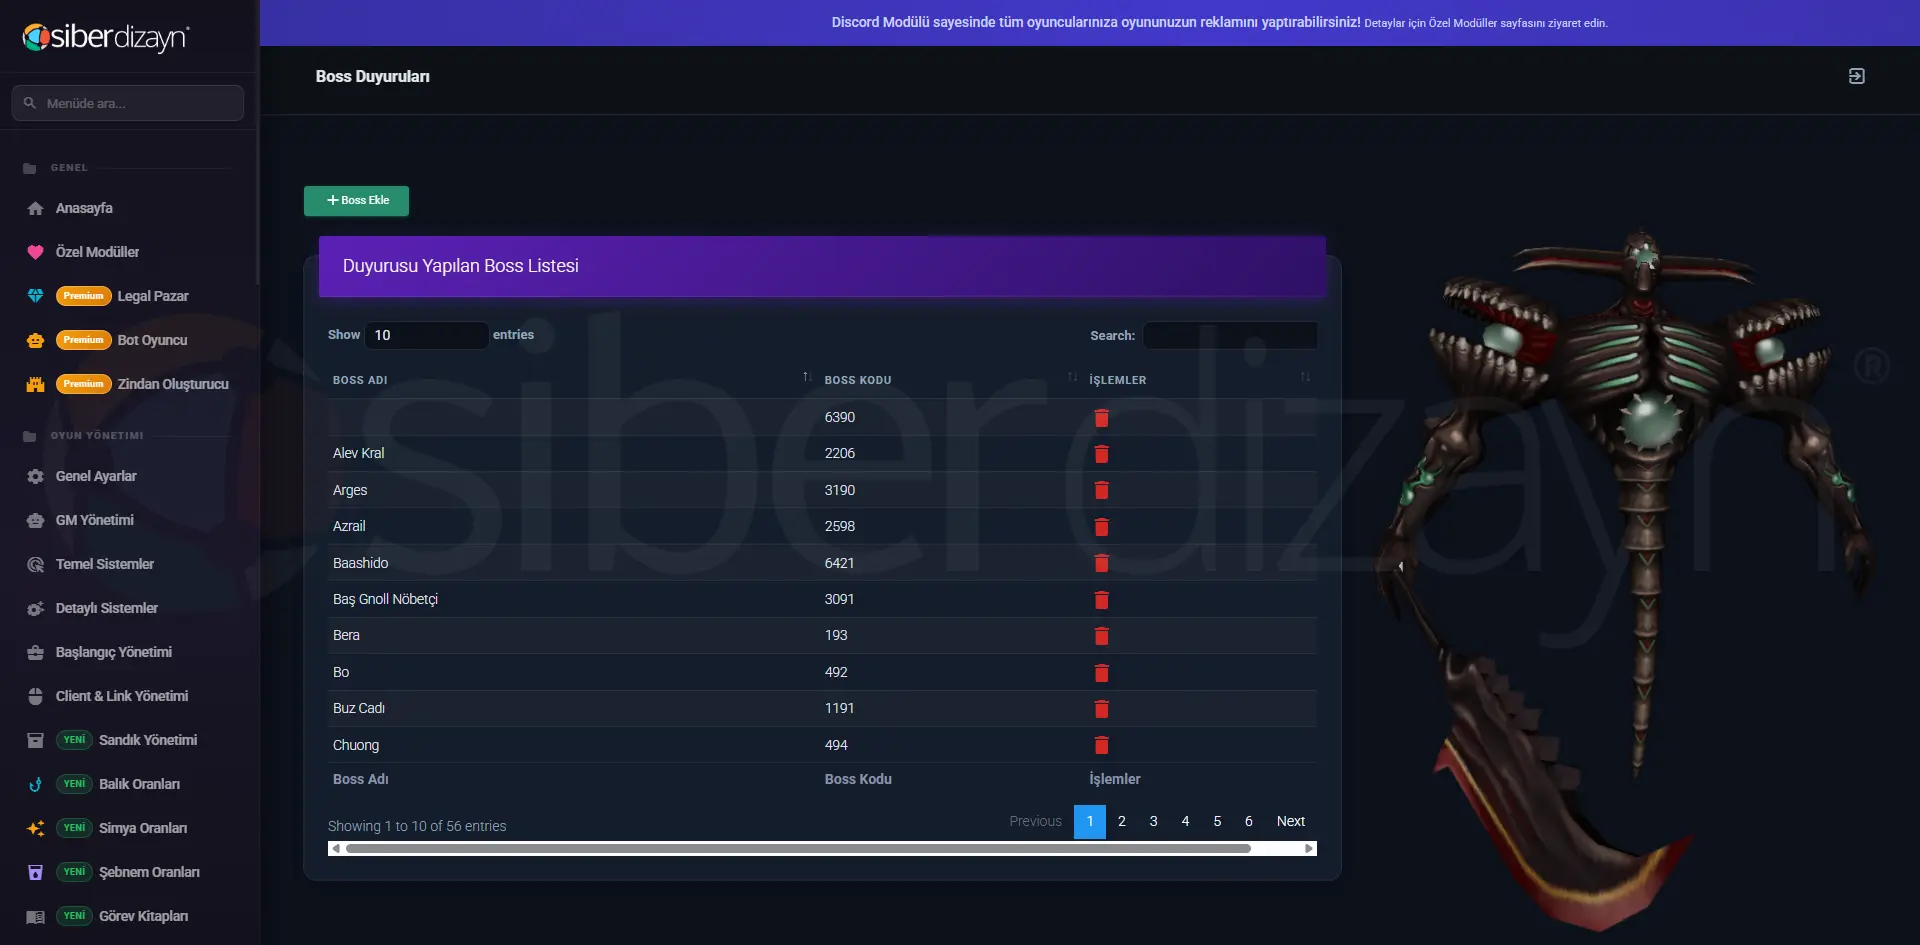Focus the table Search input field
This screenshot has height=945, width=1920.
tap(1230, 336)
